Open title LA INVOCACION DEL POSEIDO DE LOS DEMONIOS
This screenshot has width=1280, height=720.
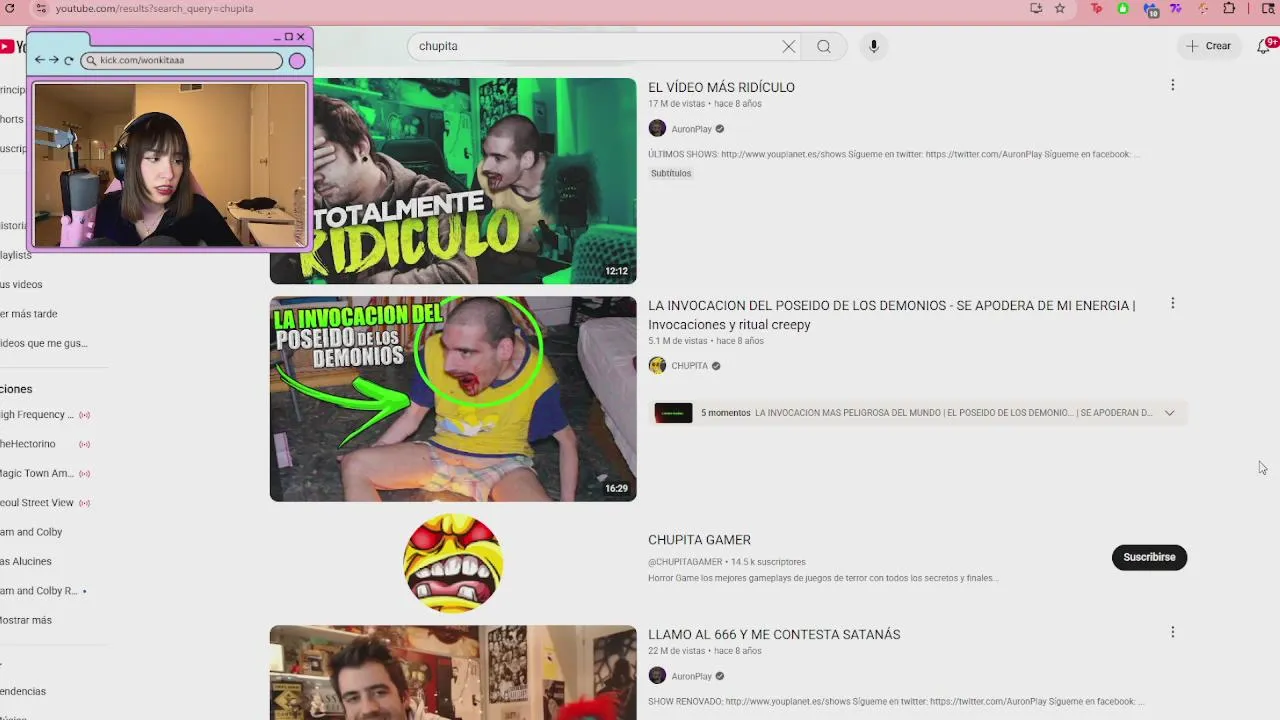click(892, 315)
